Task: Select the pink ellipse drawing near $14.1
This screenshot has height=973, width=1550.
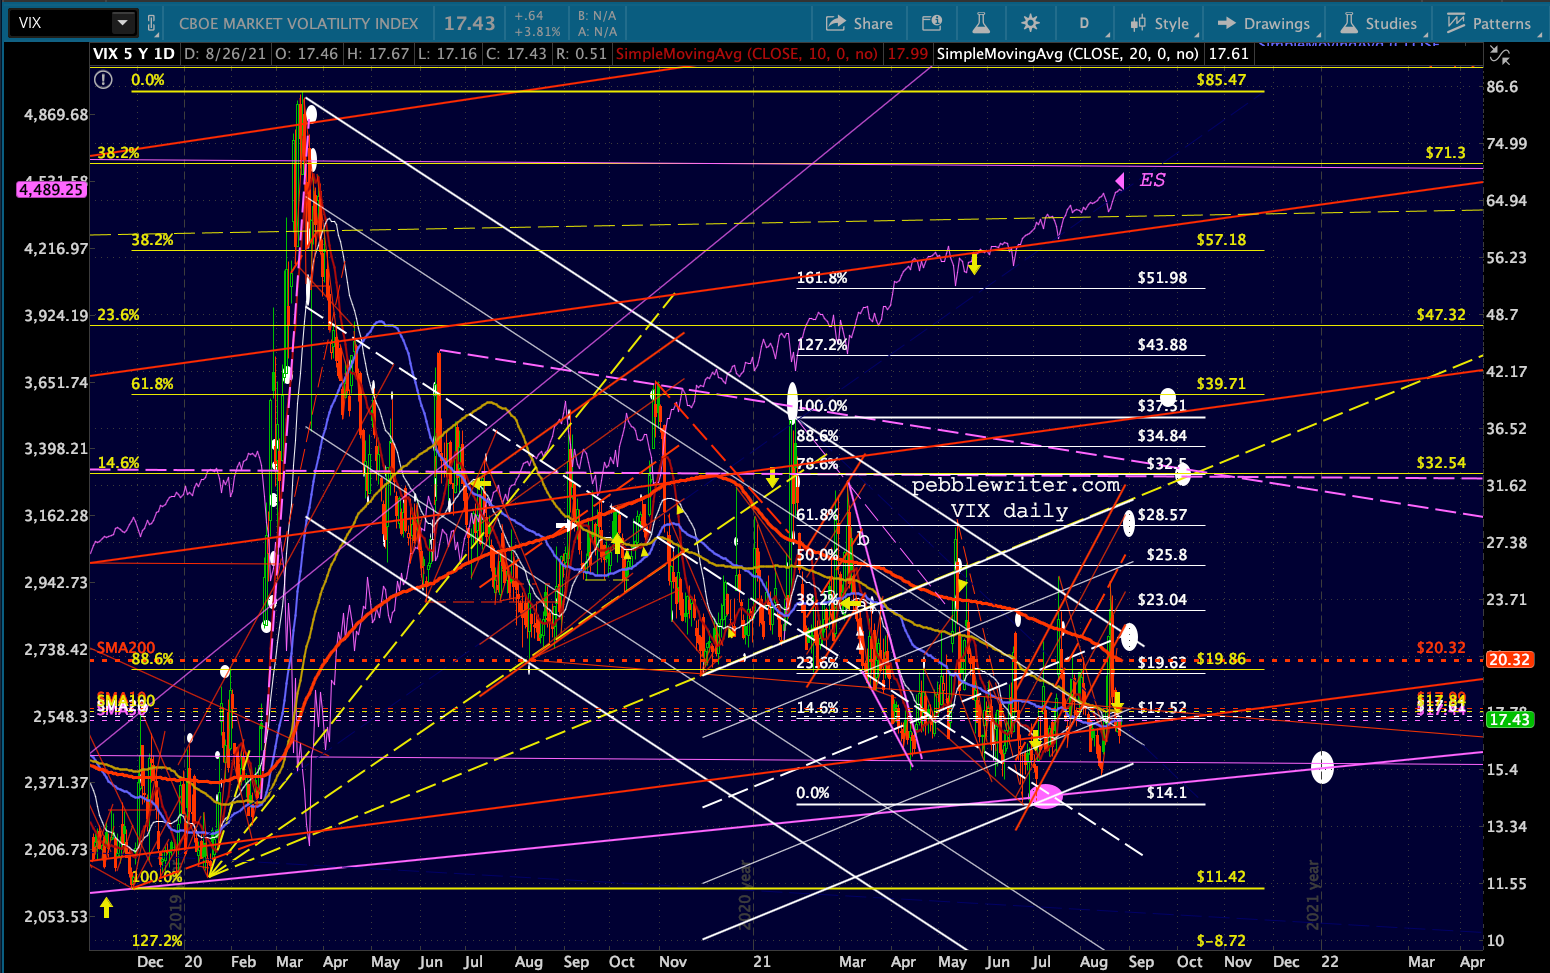Action: tap(1046, 796)
